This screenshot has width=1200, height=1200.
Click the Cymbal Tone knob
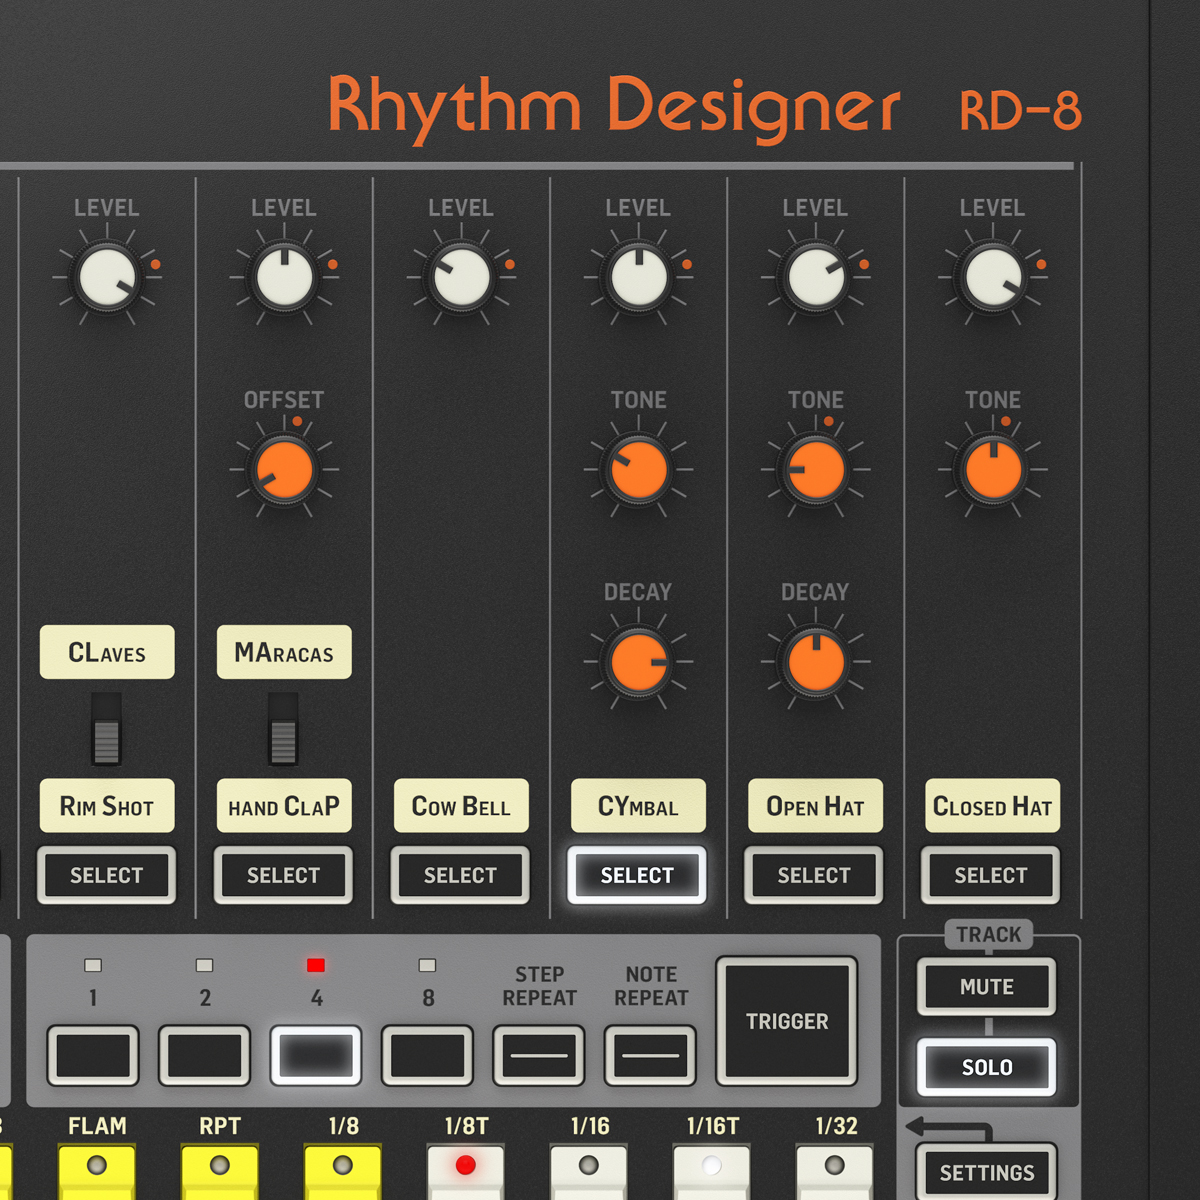(638, 470)
